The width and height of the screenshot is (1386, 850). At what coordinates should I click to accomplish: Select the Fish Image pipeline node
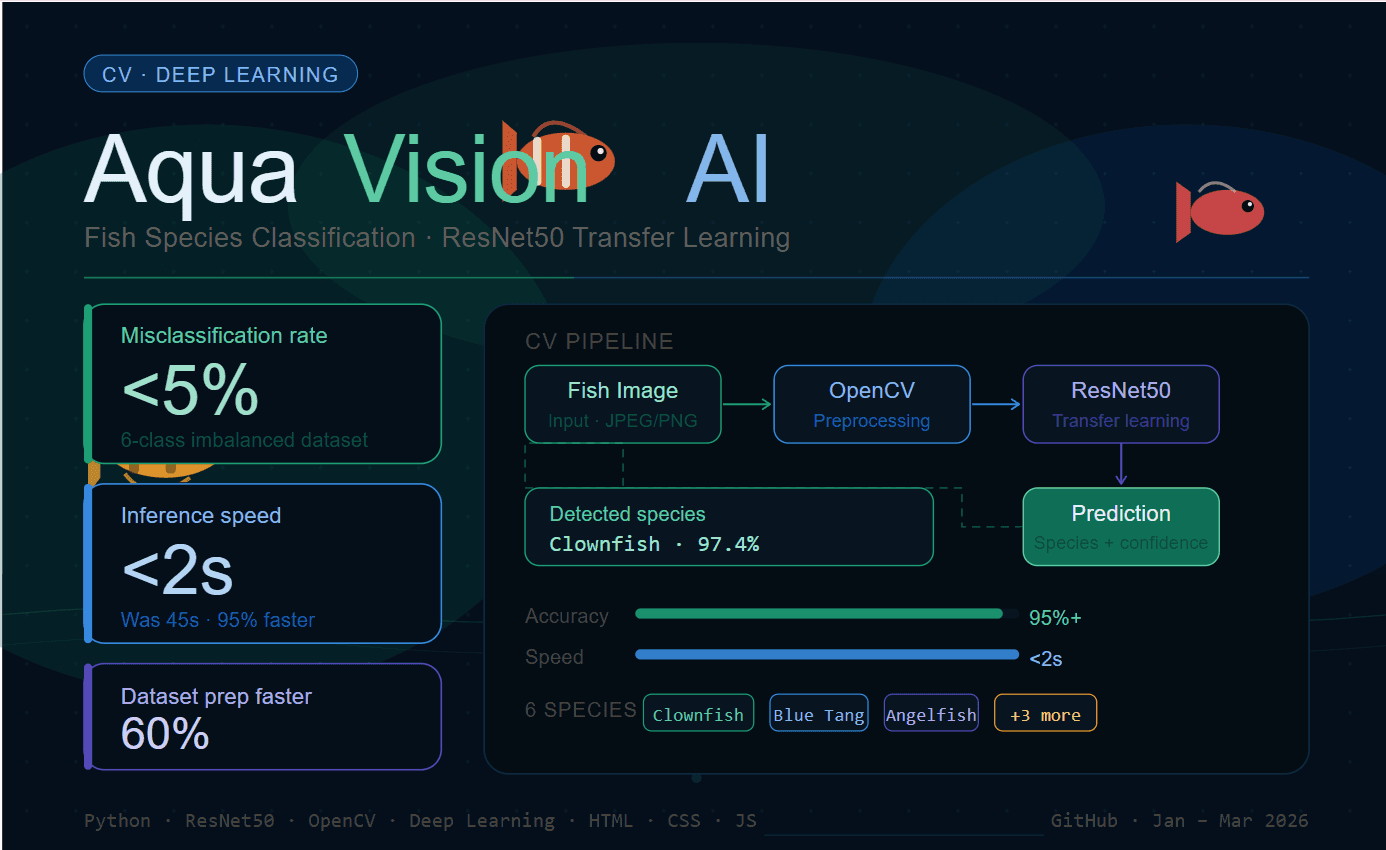[x=623, y=404]
